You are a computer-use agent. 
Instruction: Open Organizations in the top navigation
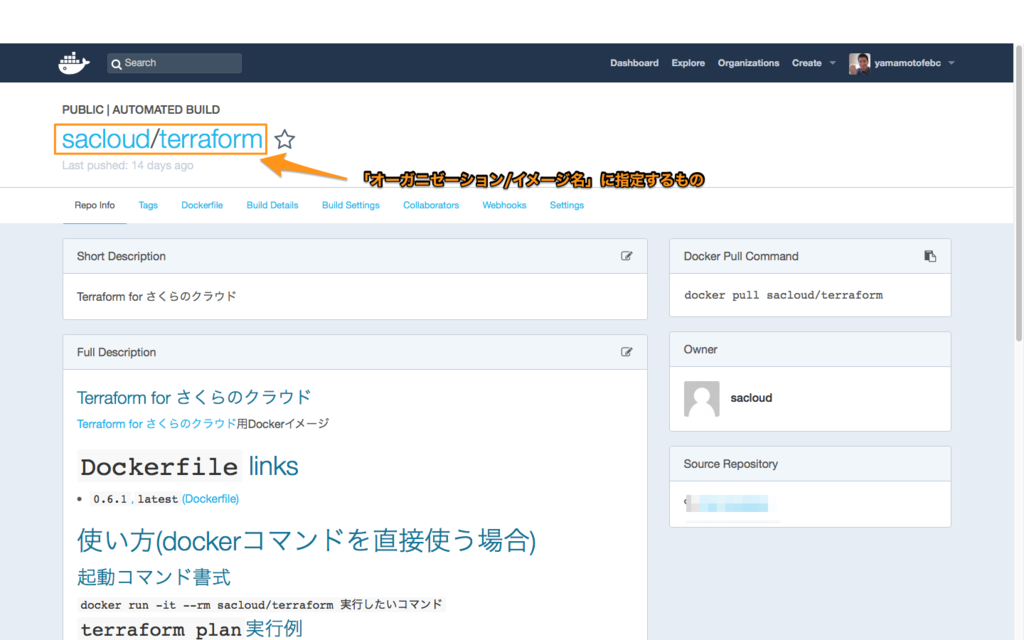(x=748, y=63)
